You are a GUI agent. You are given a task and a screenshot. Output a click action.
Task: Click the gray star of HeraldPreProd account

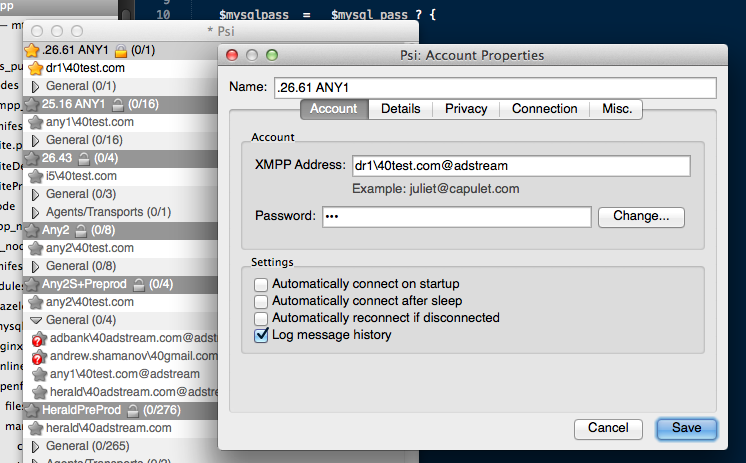tap(32, 410)
